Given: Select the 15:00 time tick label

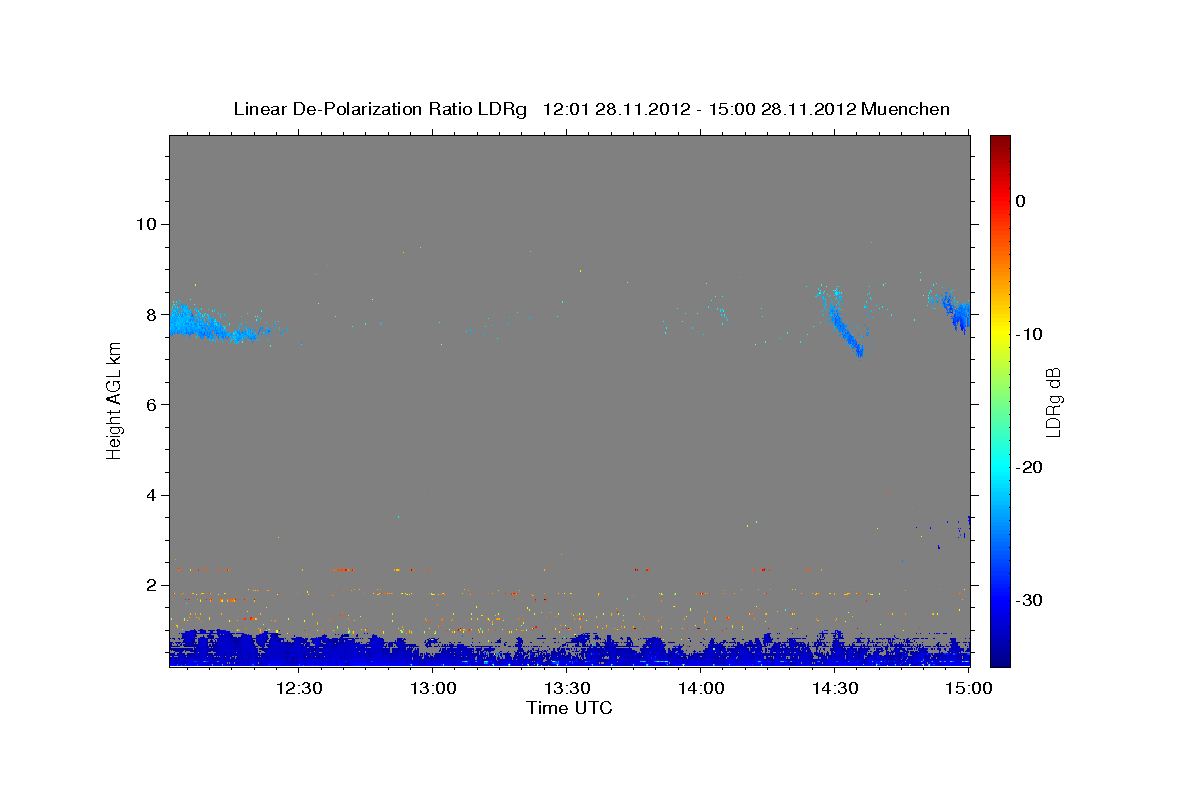Looking at the screenshot, I should 969,688.
